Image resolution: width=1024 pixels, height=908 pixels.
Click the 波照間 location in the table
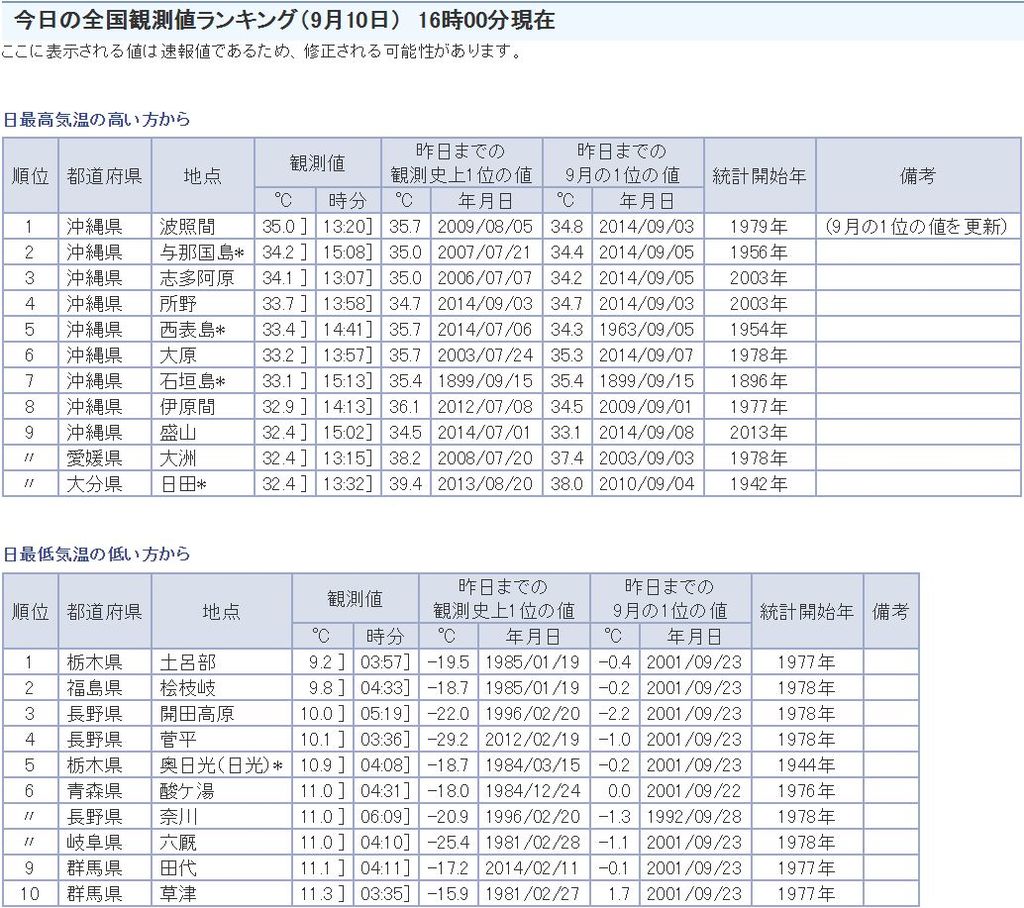pos(186,226)
